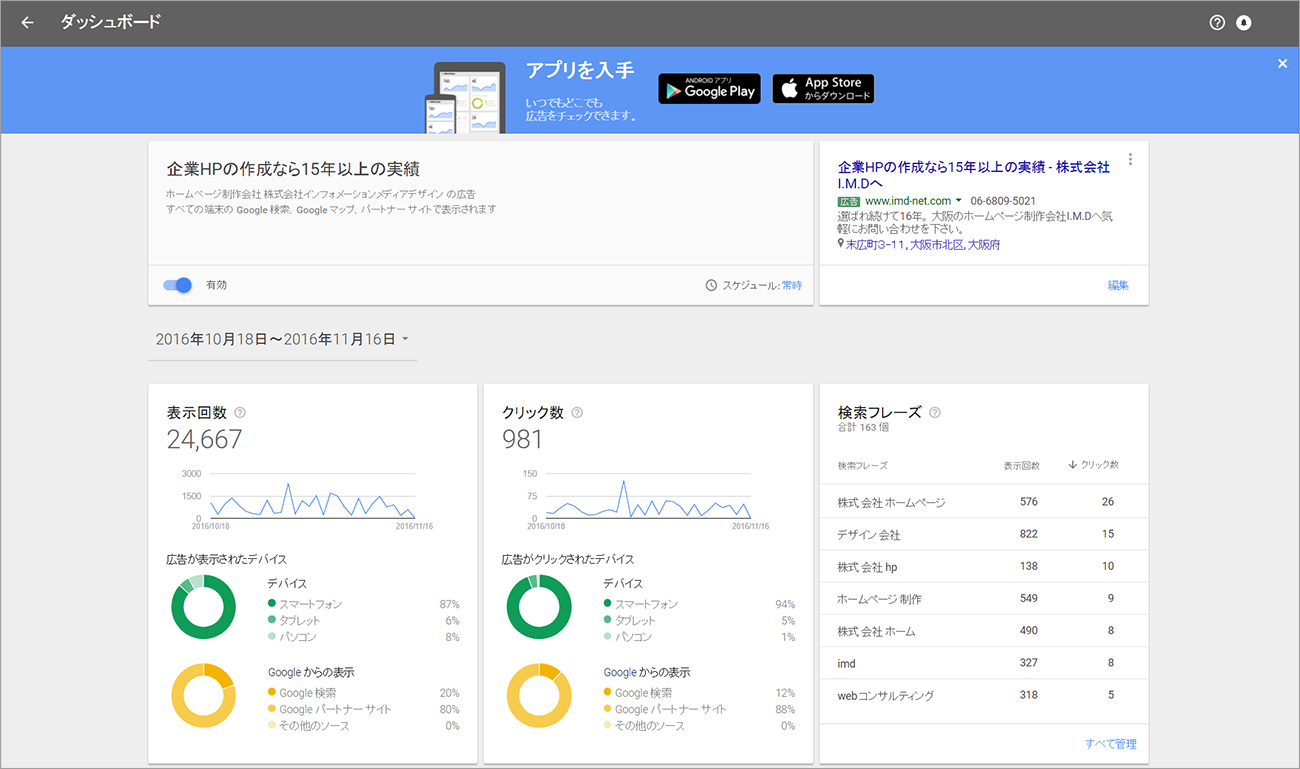
Task: Click スマートフォン 94% legend in clicks card
Action: click(700, 604)
